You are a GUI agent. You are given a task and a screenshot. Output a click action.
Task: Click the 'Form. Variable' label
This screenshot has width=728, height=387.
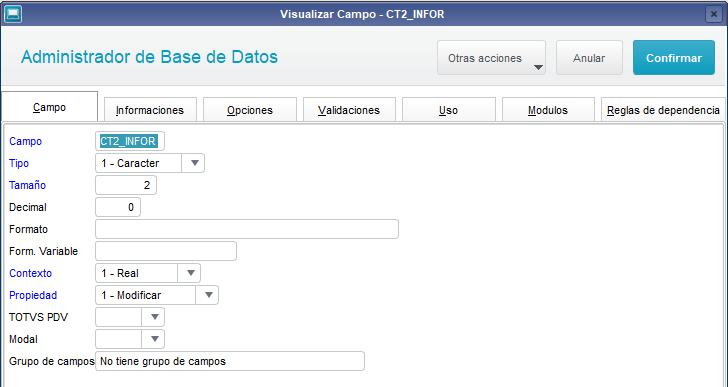(x=44, y=251)
